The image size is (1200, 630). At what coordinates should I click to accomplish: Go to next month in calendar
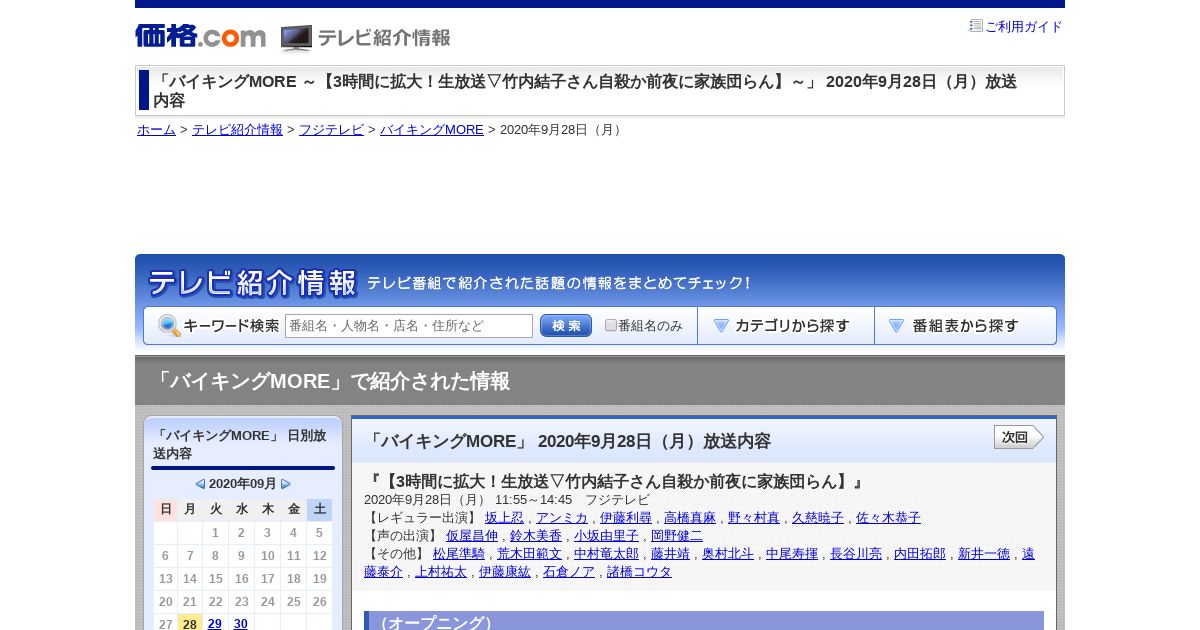[x=286, y=484]
